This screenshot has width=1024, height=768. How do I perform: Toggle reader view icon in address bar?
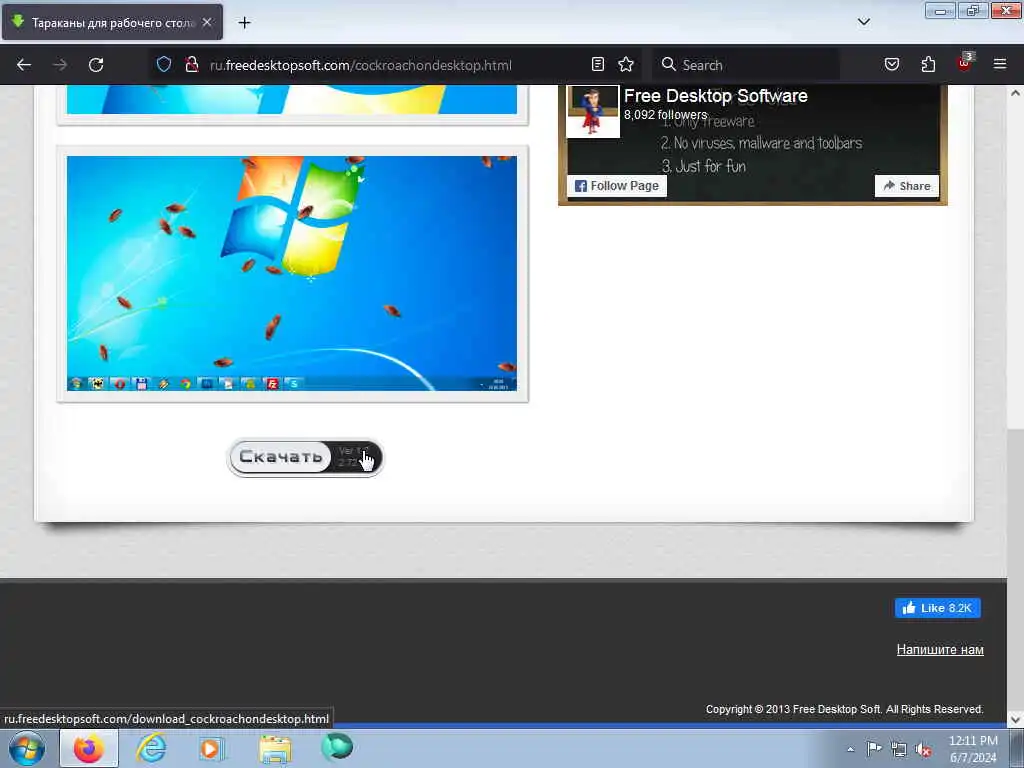tap(598, 64)
